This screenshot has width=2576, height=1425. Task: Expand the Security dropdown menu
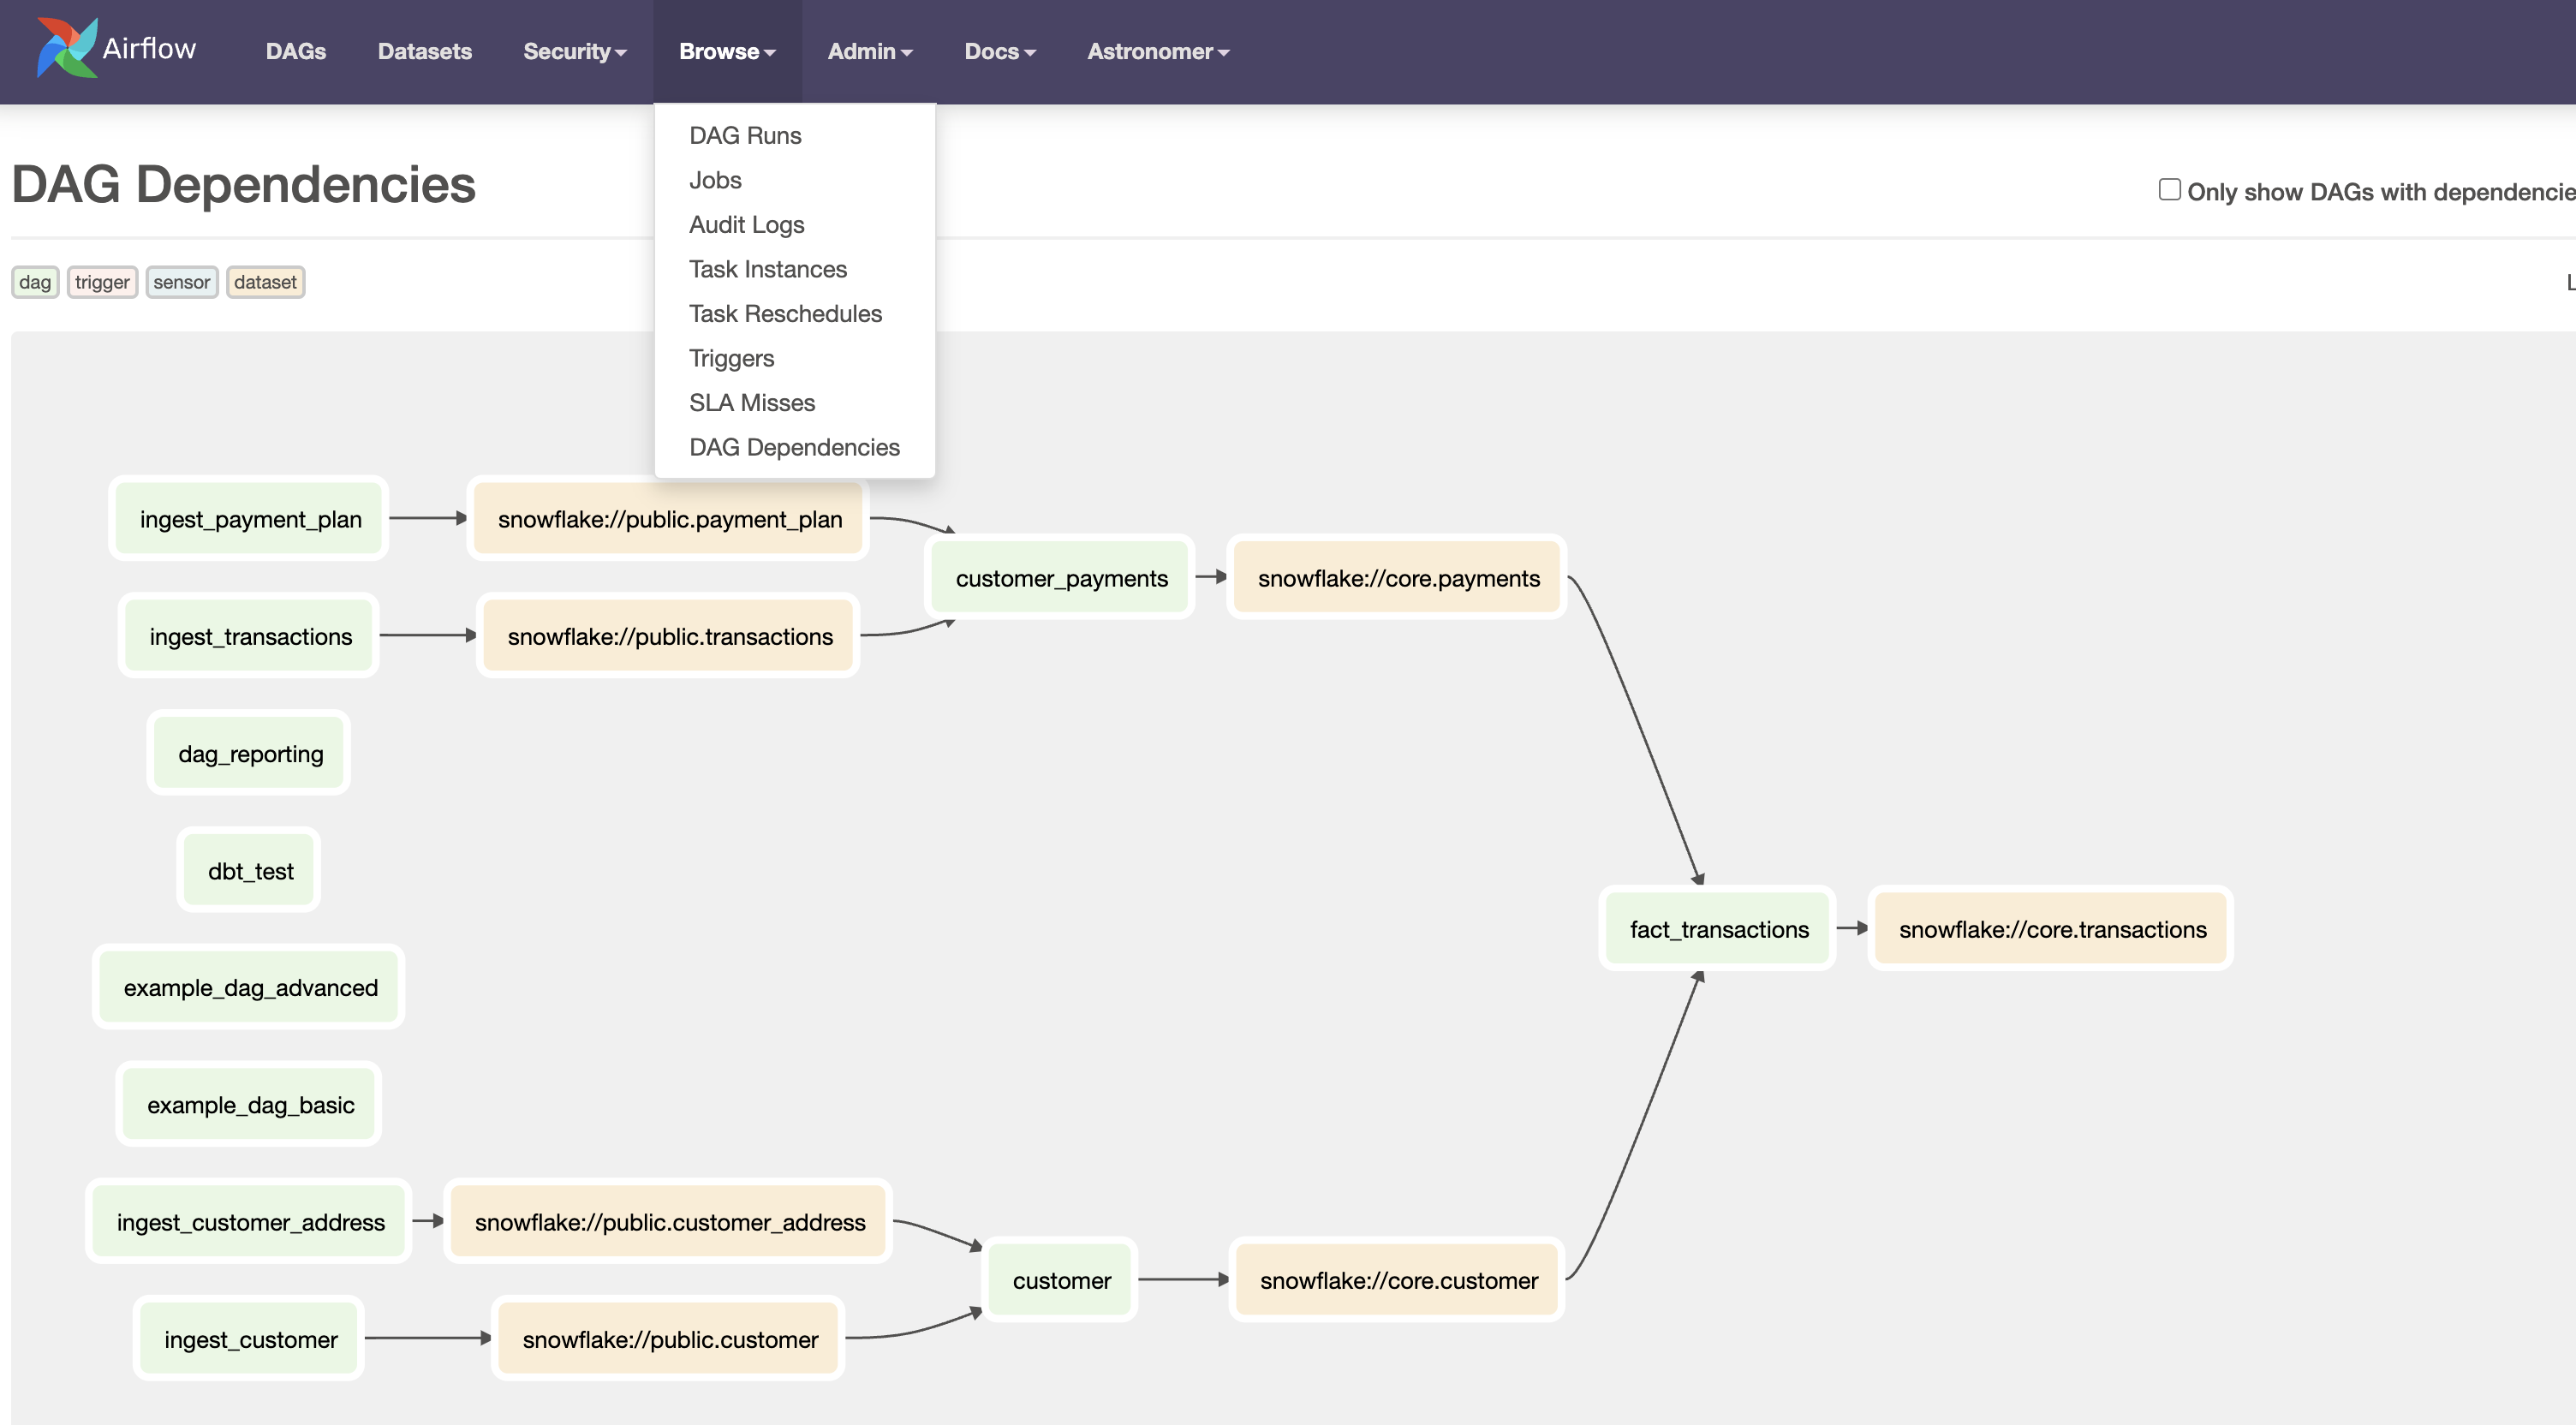click(574, 51)
